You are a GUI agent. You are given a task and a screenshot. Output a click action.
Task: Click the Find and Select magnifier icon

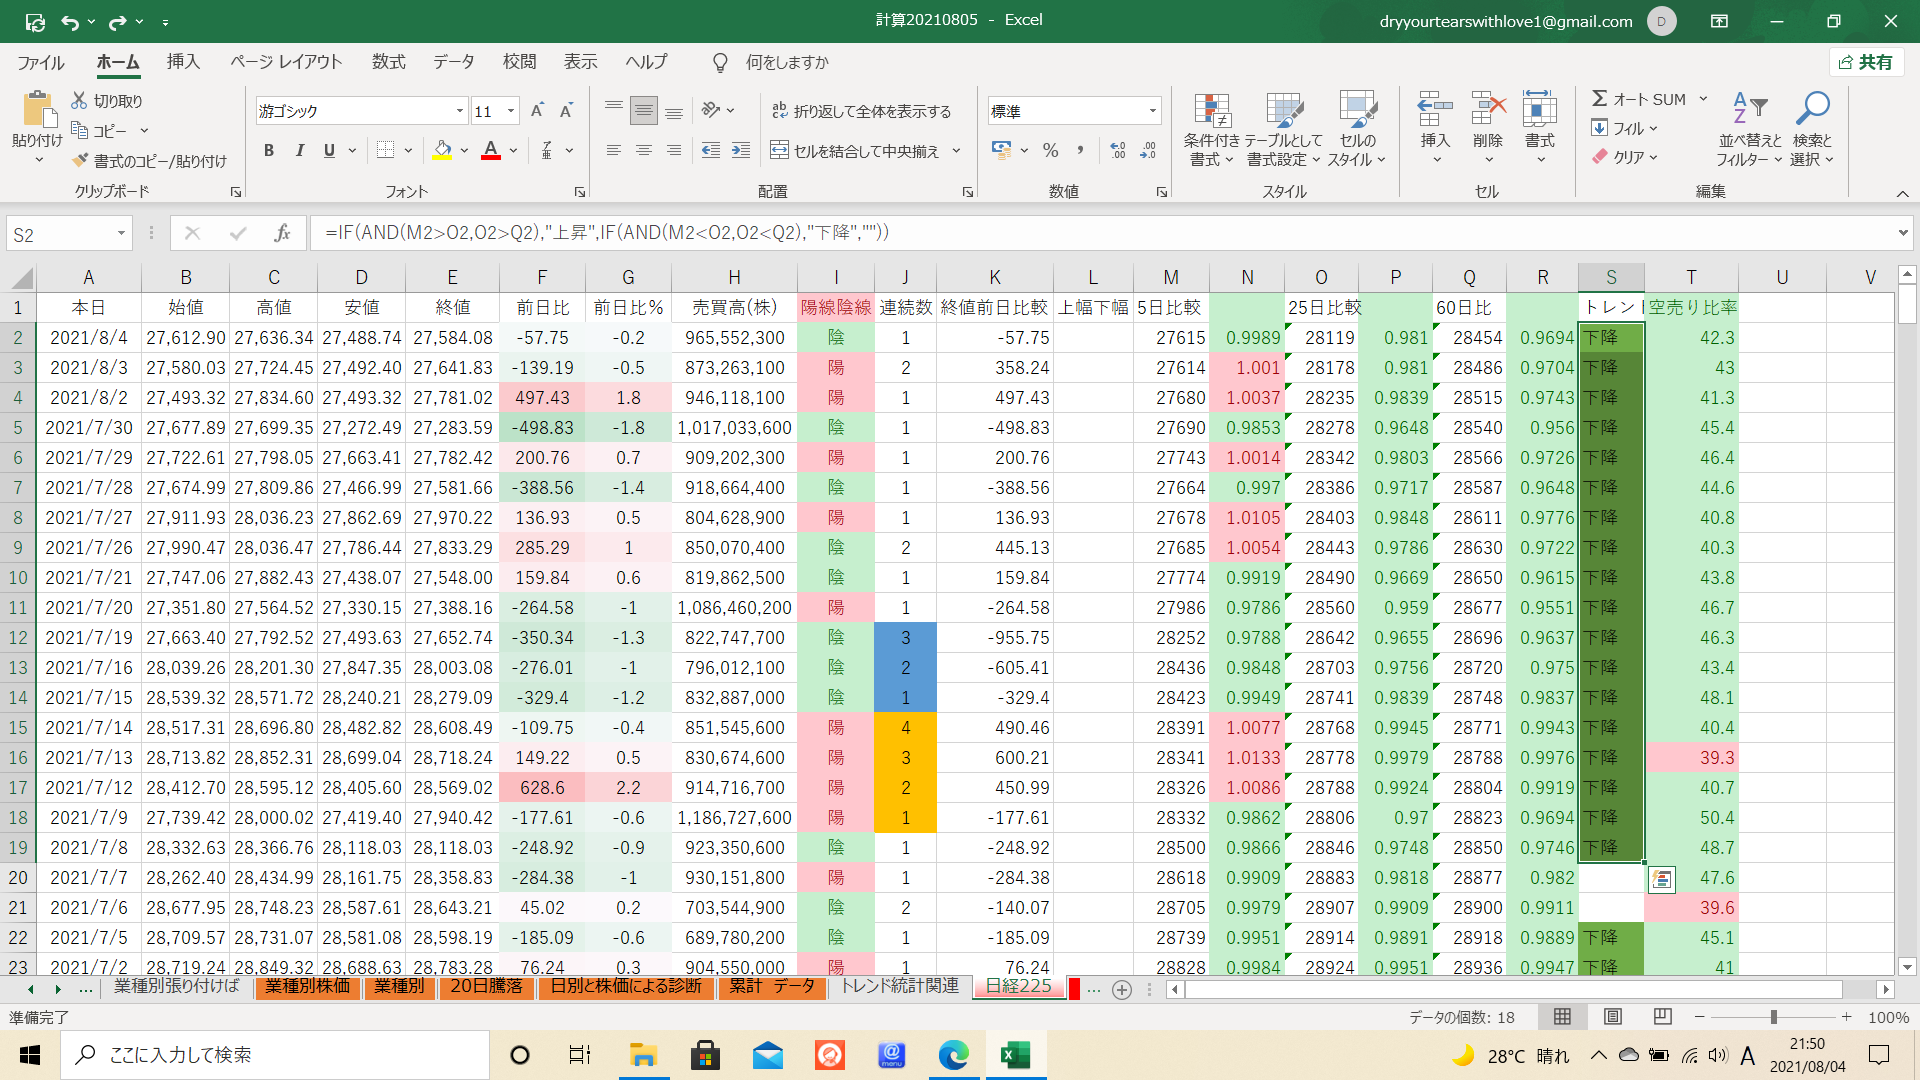pyautogui.click(x=1812, y=108)
